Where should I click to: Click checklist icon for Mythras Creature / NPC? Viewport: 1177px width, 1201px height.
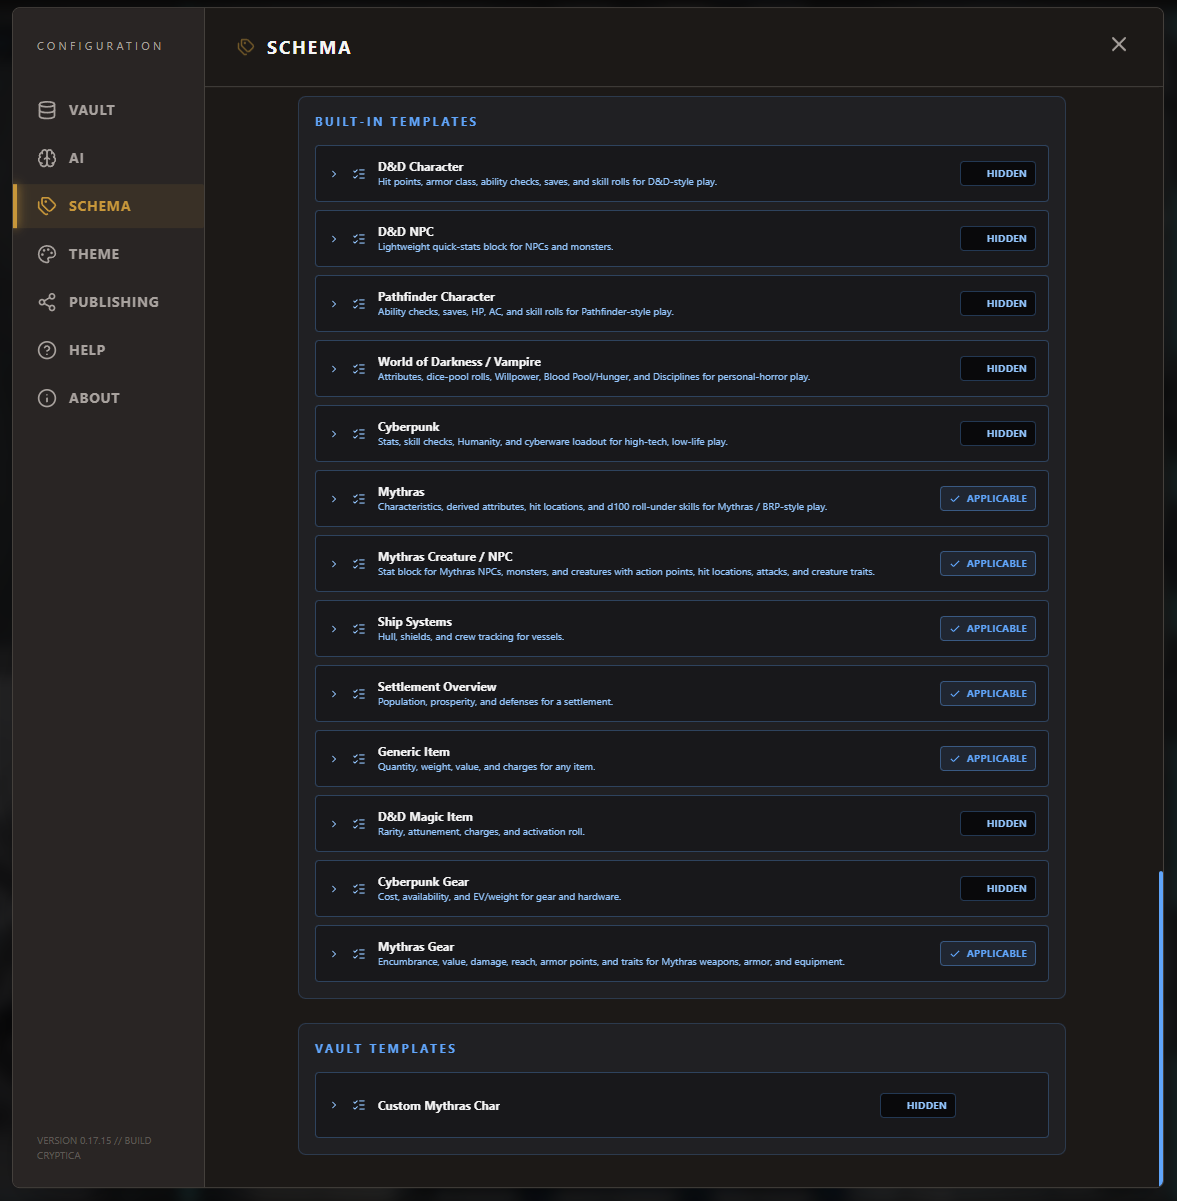click(x=359, y=564)
